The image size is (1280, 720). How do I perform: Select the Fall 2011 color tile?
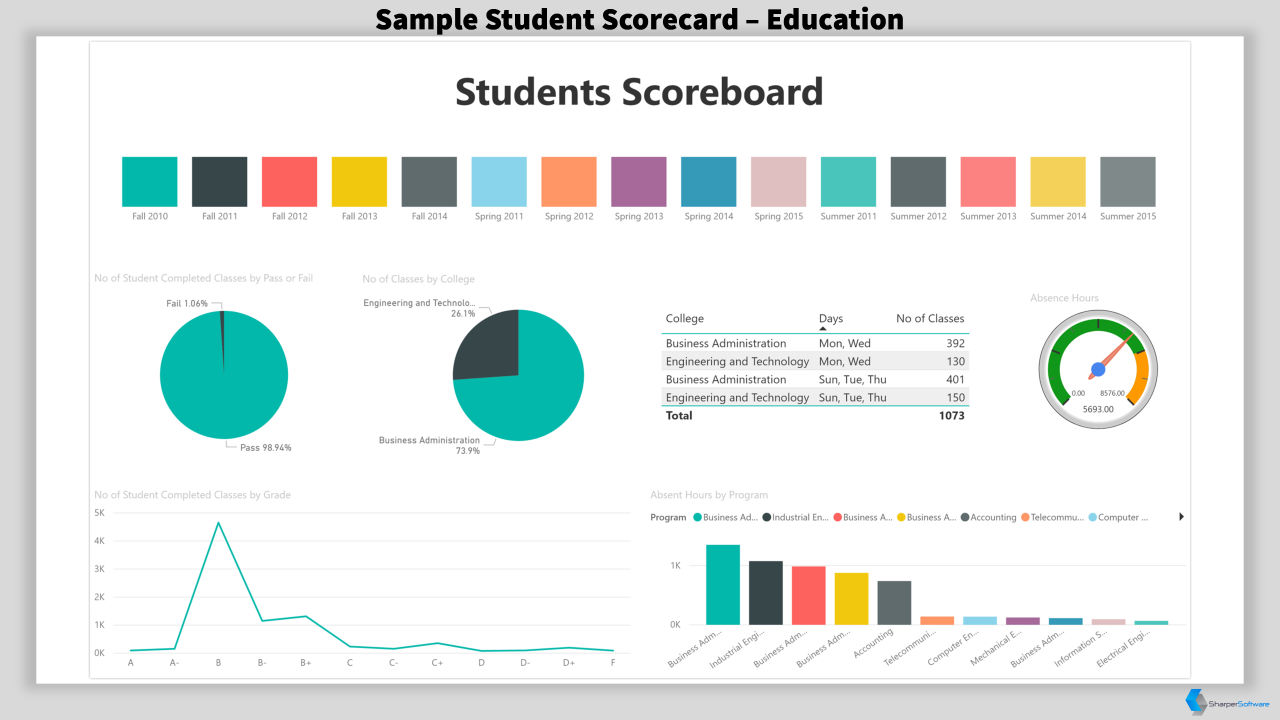pos(219,182)
